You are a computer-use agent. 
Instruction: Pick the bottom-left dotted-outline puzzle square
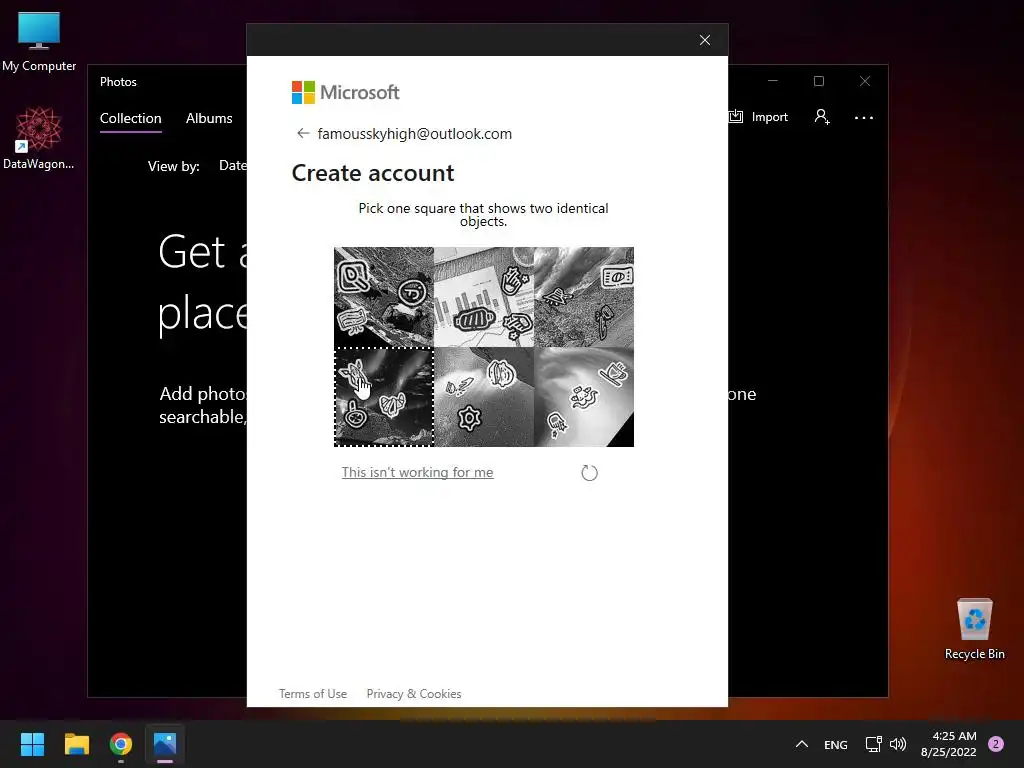pos(384,397)
